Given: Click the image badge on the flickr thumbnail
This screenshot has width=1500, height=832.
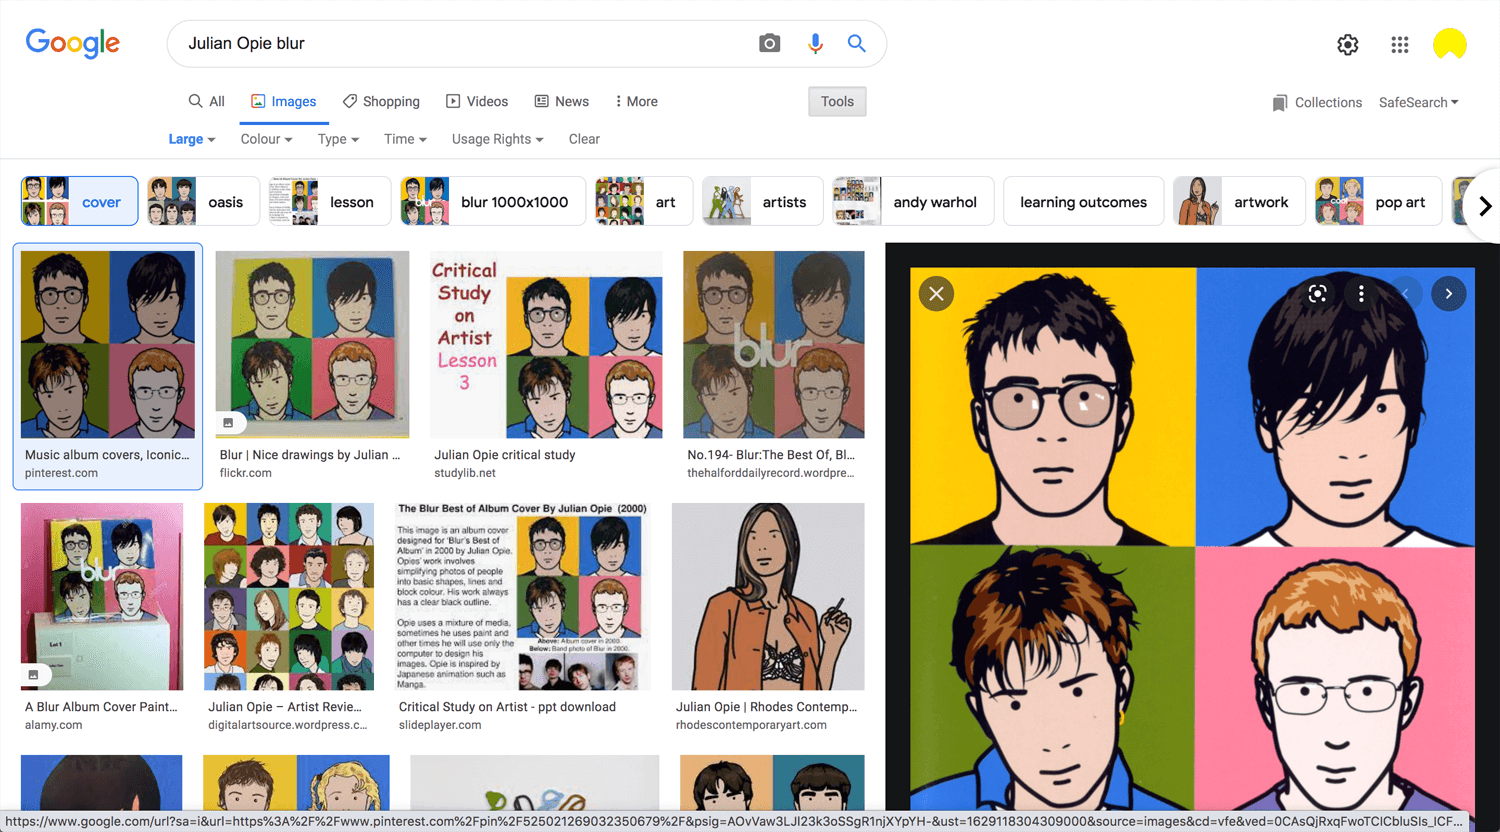Looking at the screenshot, I should click(x=228, y=423).
